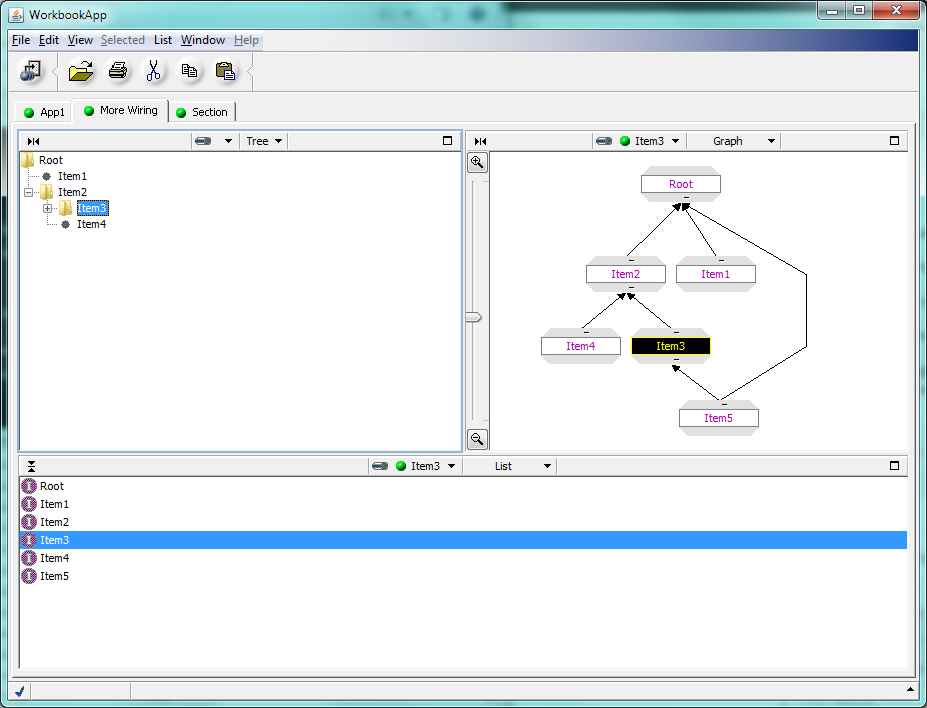Click the Copy toolbar icon

point(189,71)
